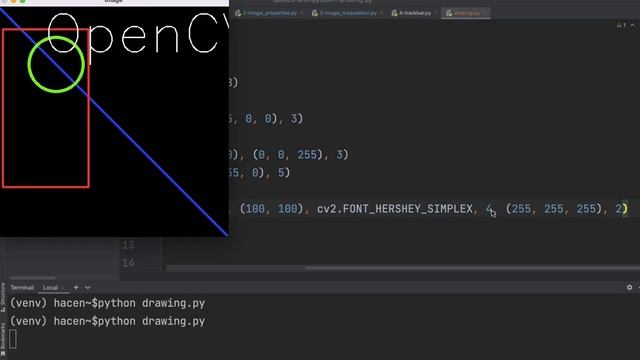
Task: Open the Structure tool window
Action: [x=3, y=297]
